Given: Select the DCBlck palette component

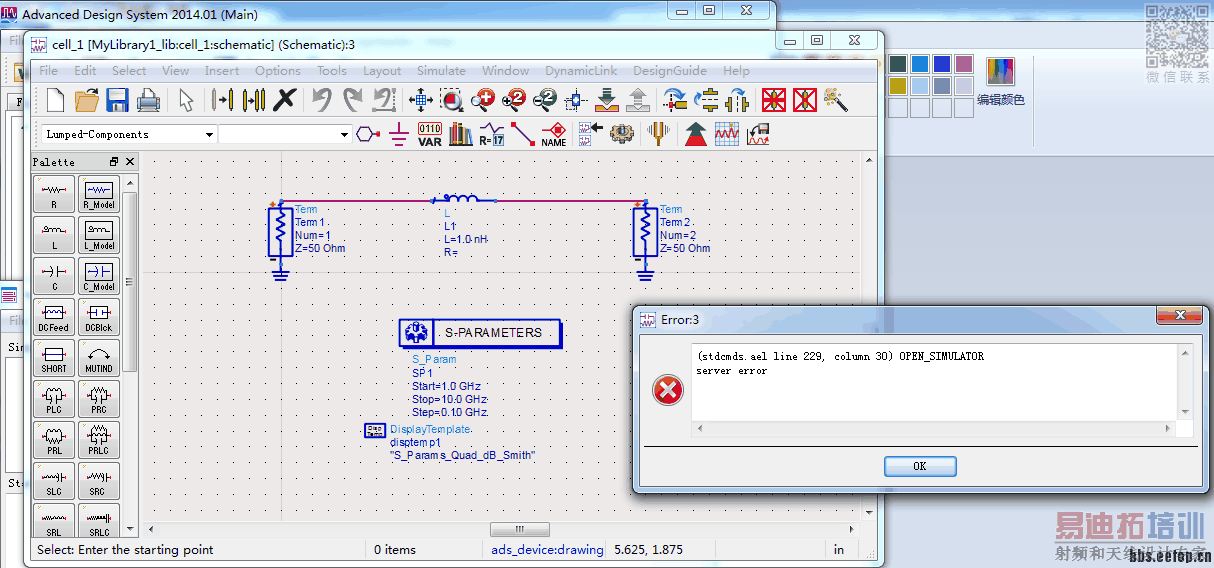Looking at the screenshot, I should [x=99, y=317].
